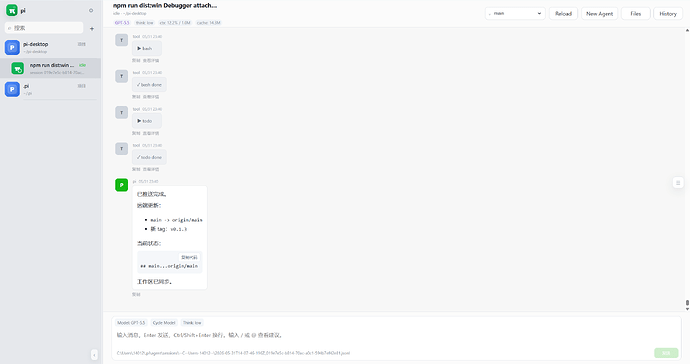Click the Cycle Model chip

pos(164,323)
